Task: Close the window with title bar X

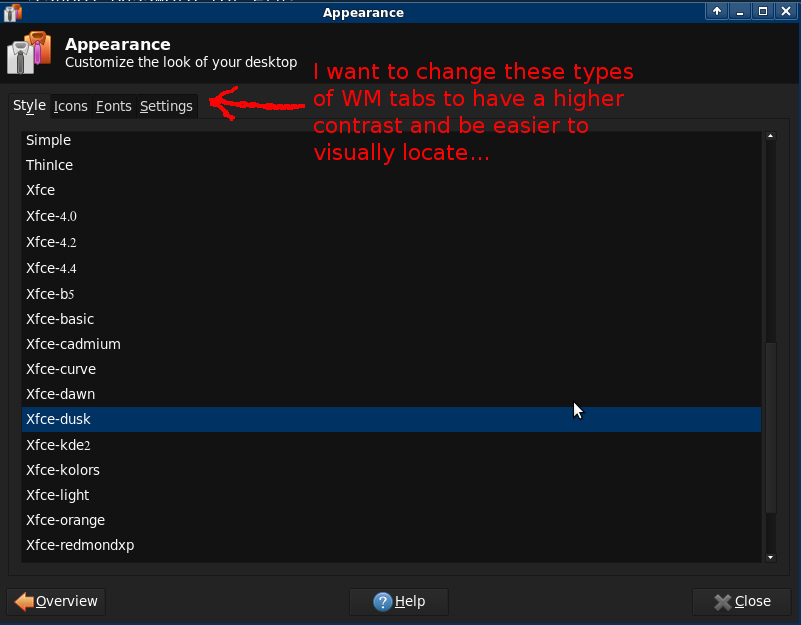Action: [786, 11]
